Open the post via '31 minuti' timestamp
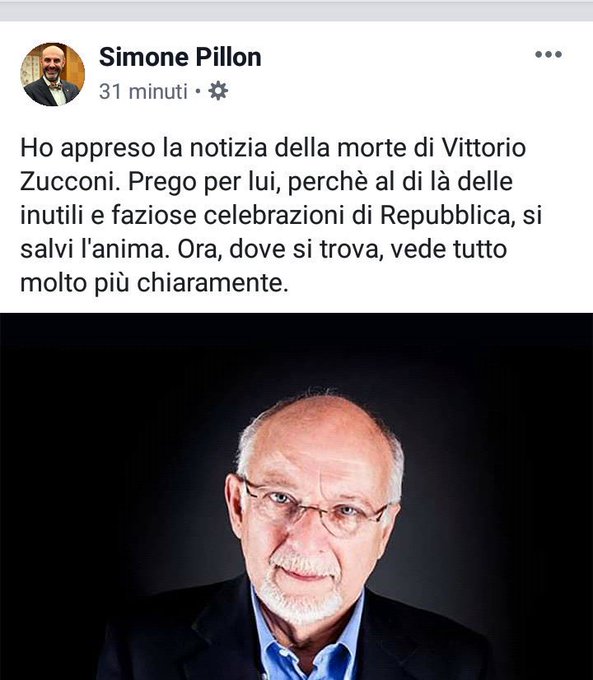Viewport: 593px width, 680px height. [x=143, y=92]
